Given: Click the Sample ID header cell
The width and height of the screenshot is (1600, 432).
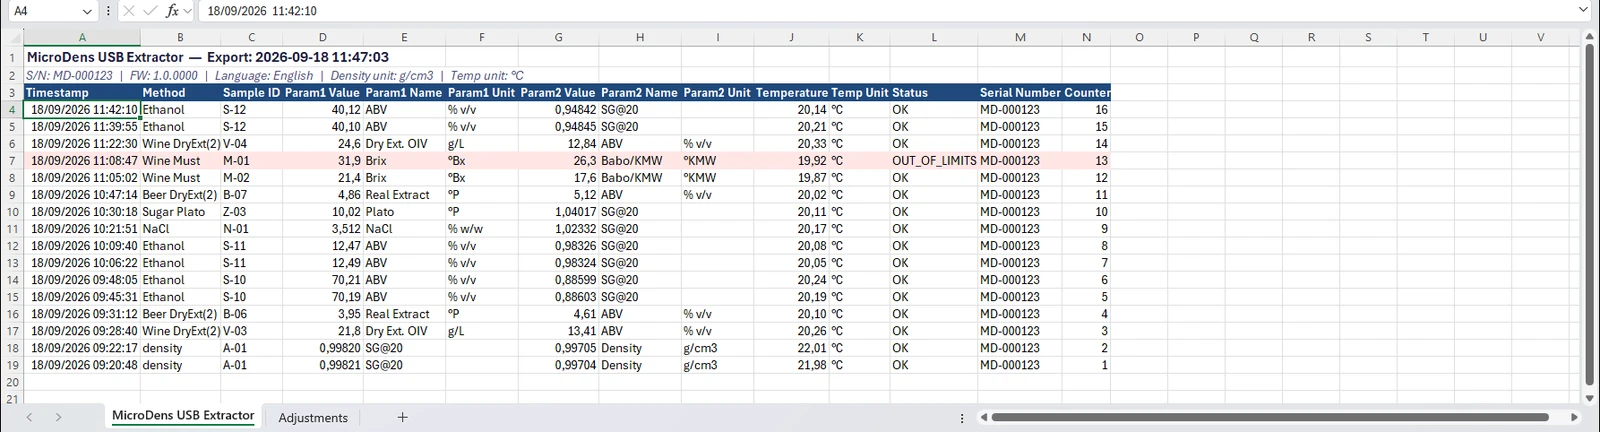Looking at the screenshot, I should pyautogui.click(x=251, y=93).
